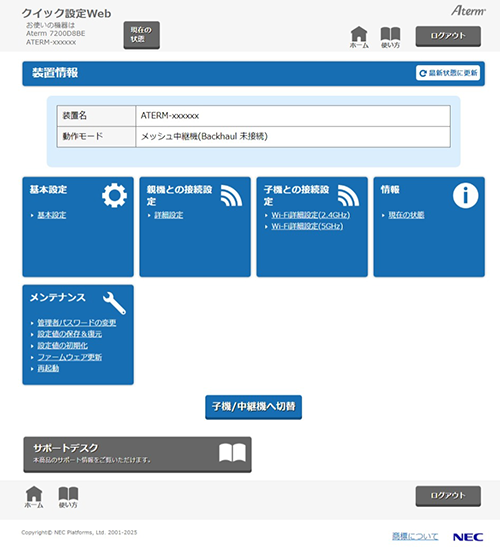
Task: Click the 再起動 link
Action: [48, 368]
